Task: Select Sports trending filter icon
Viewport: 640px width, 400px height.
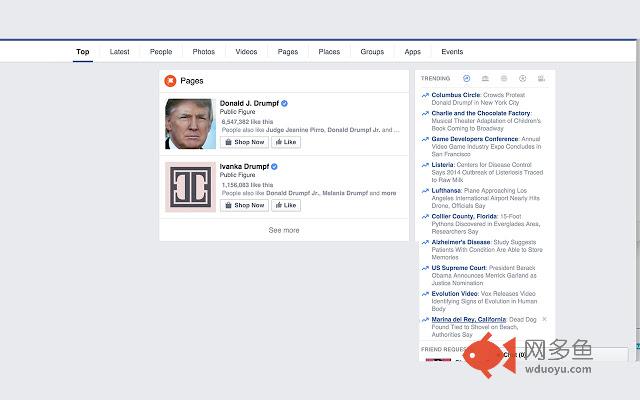Action: tap(522, 78)
